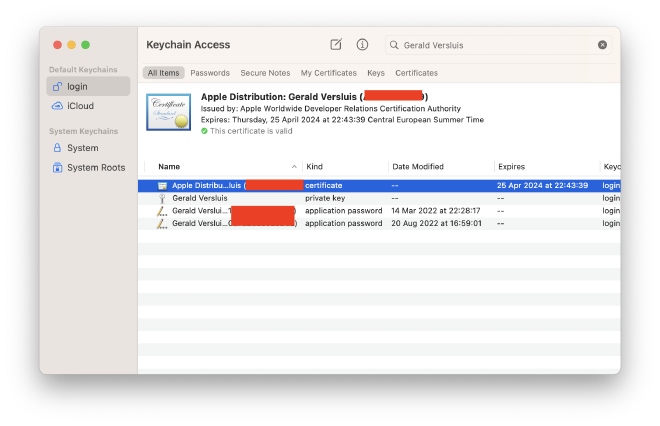Open the System Roots keychain
This screenshot has width=660, height=426.
pos(88,168)
